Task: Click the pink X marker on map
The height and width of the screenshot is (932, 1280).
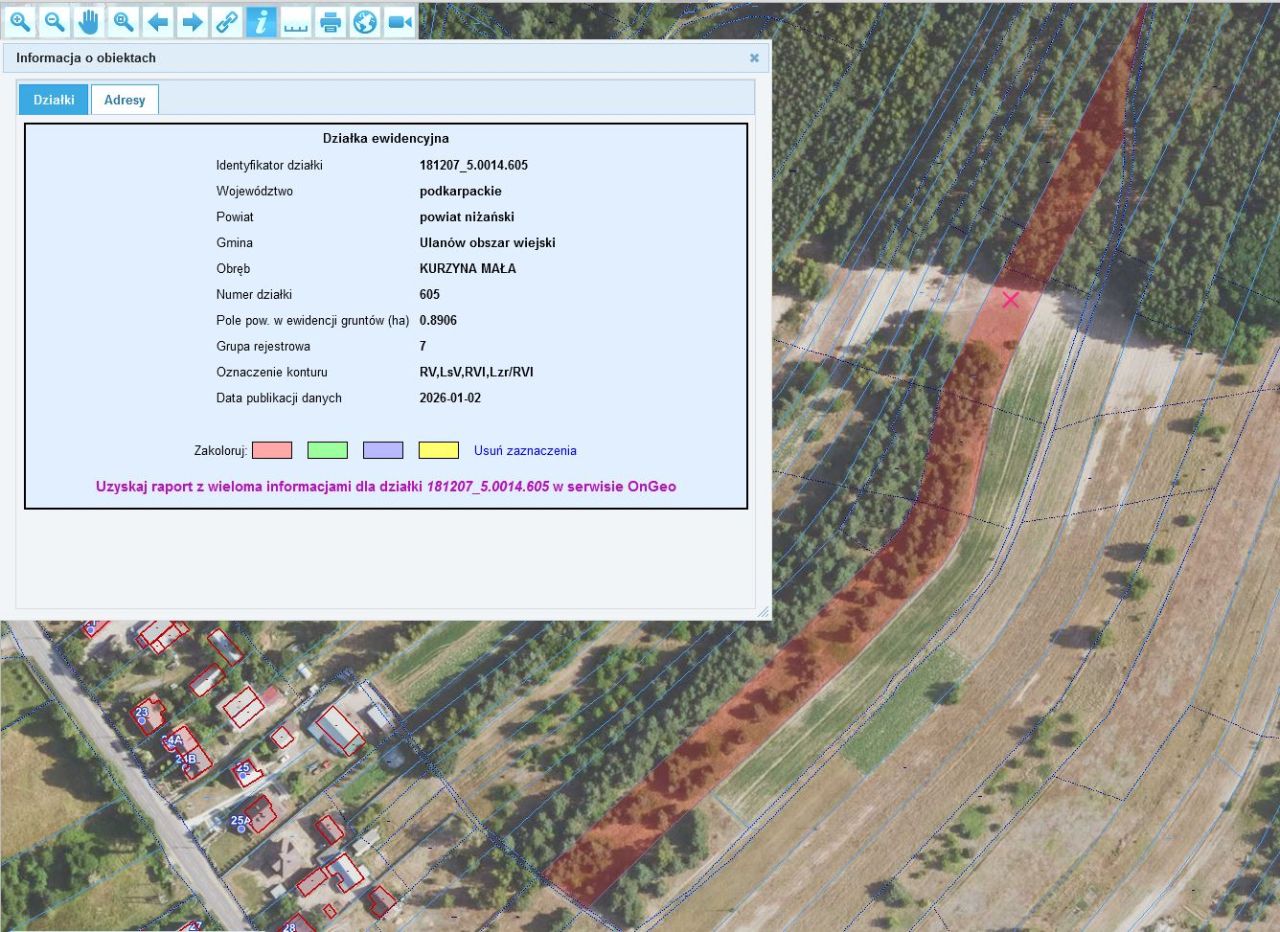Action: 1011,299
